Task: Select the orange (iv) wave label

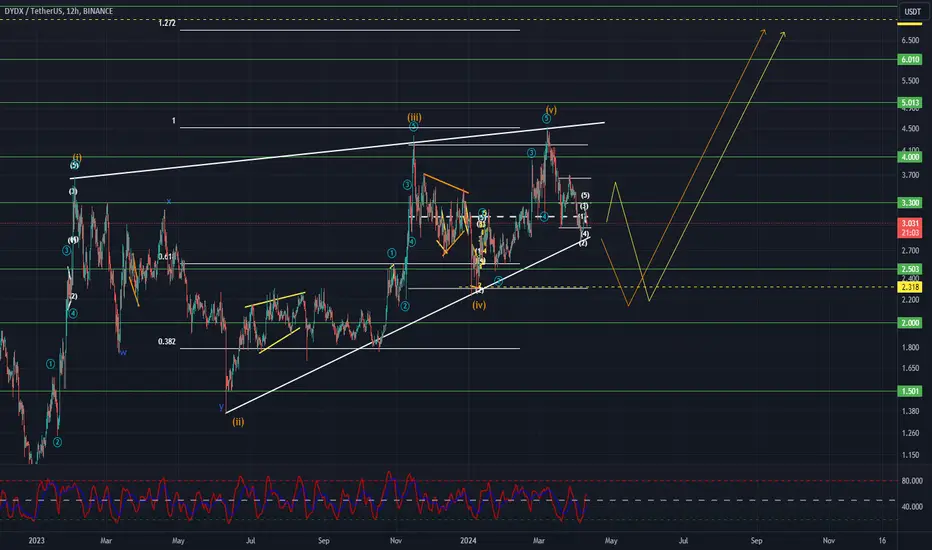Action: pyautogui.click(x=479, y=305)
